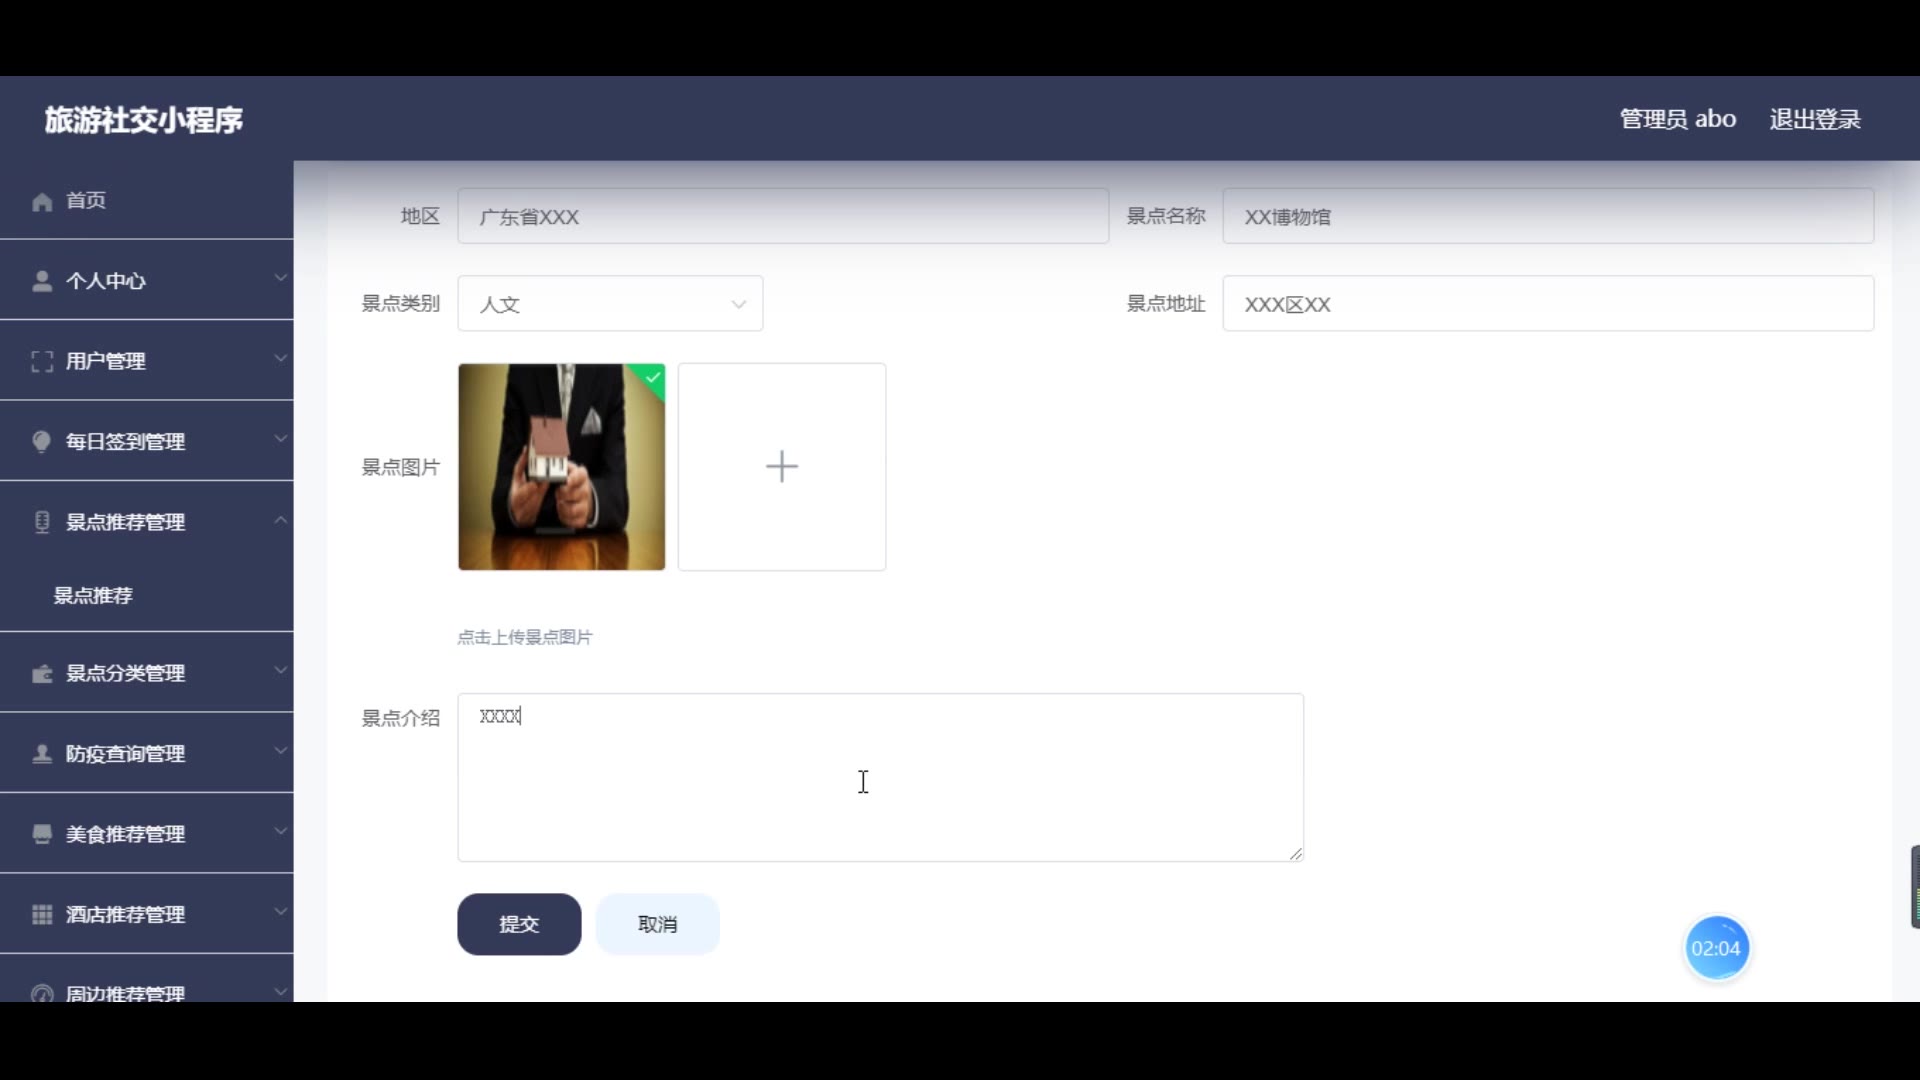Open 首页 menu item
Screen dimensions: 1920x1080
(x=147, y=201)
